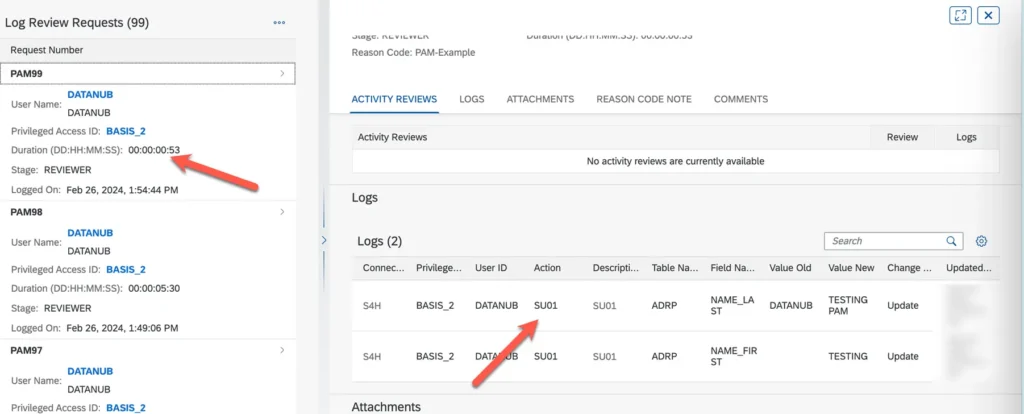The image size is (1024, 414).
Task: Select the NAME_LAST log row
Action: point(650,305)
